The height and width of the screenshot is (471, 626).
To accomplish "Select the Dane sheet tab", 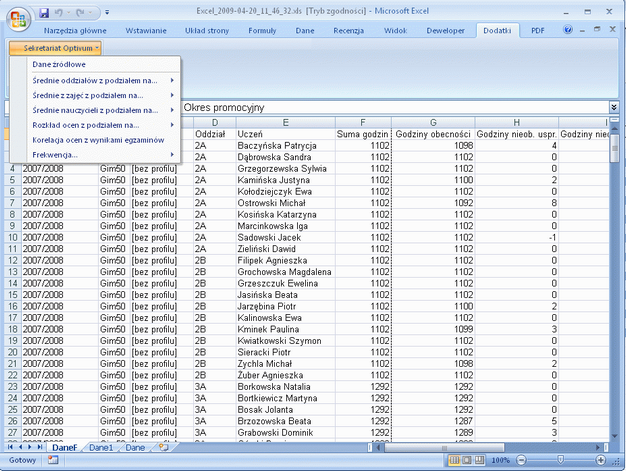I will (x=135, y=447).
